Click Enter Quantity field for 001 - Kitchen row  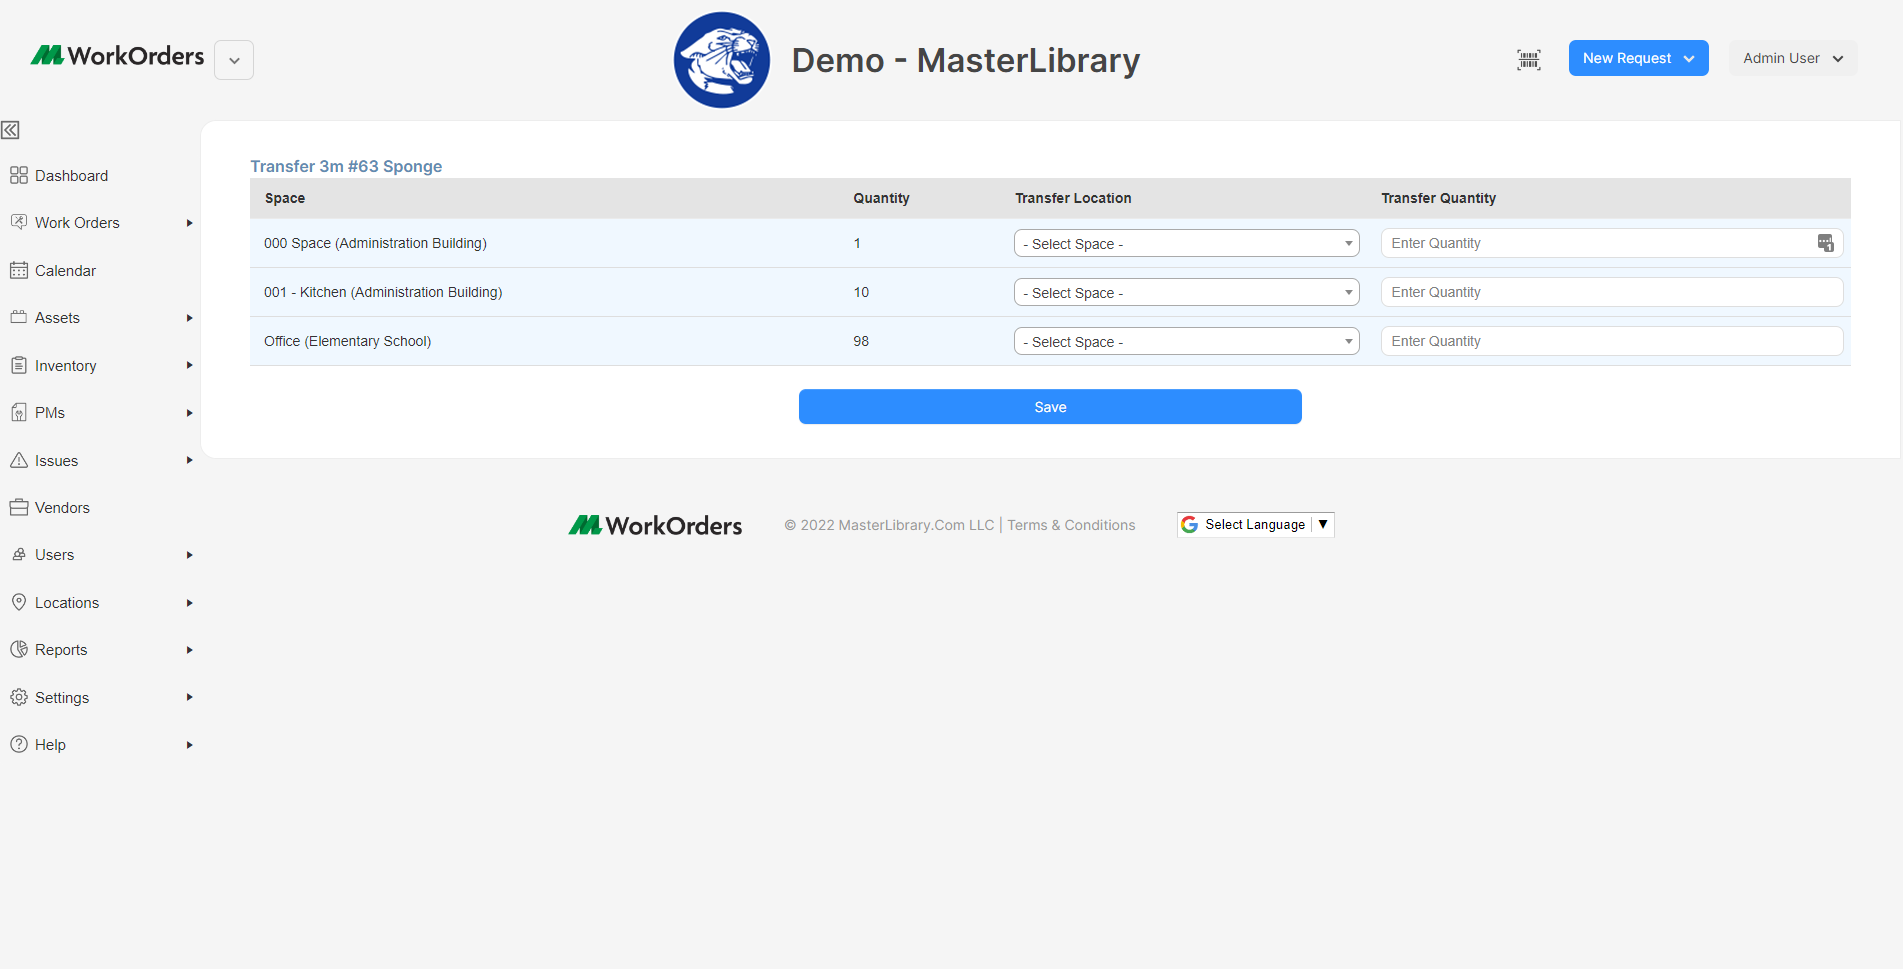(1611, 292)
